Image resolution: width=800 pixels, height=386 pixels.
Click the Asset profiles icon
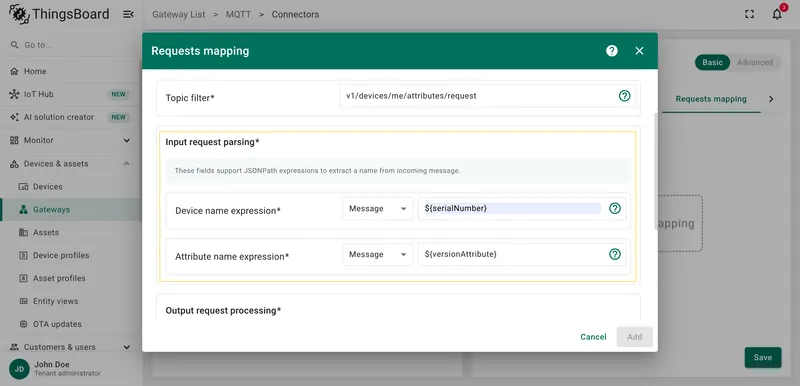23,278
